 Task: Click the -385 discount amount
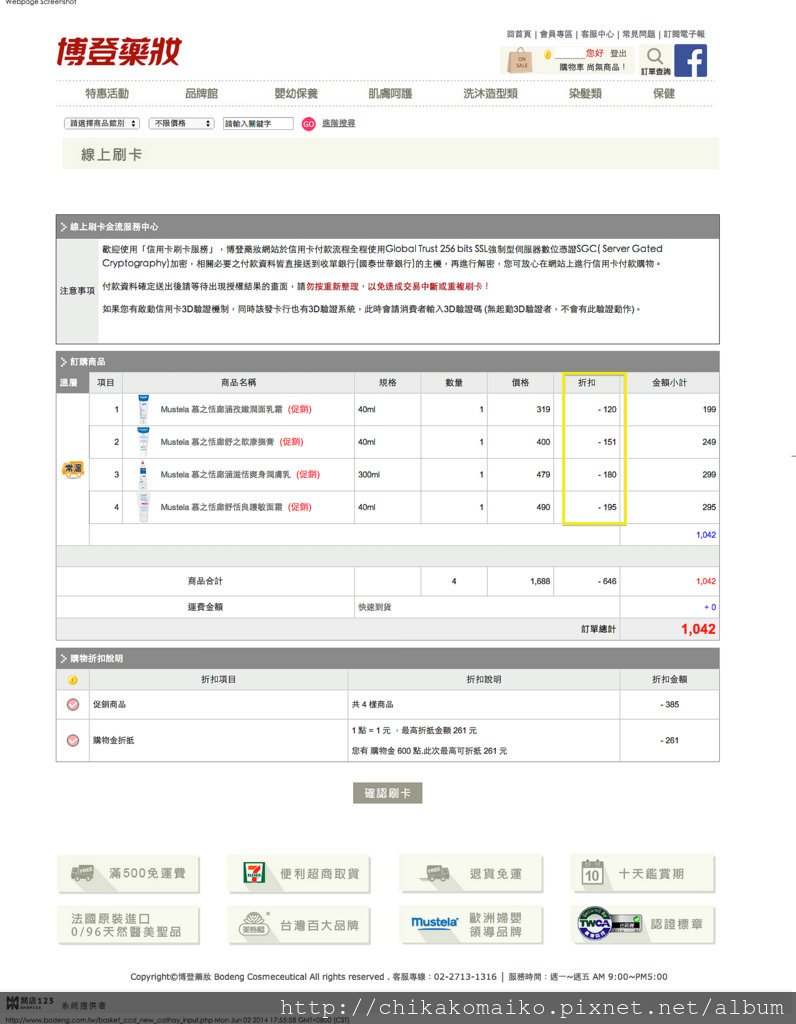[x=669, y=705]
